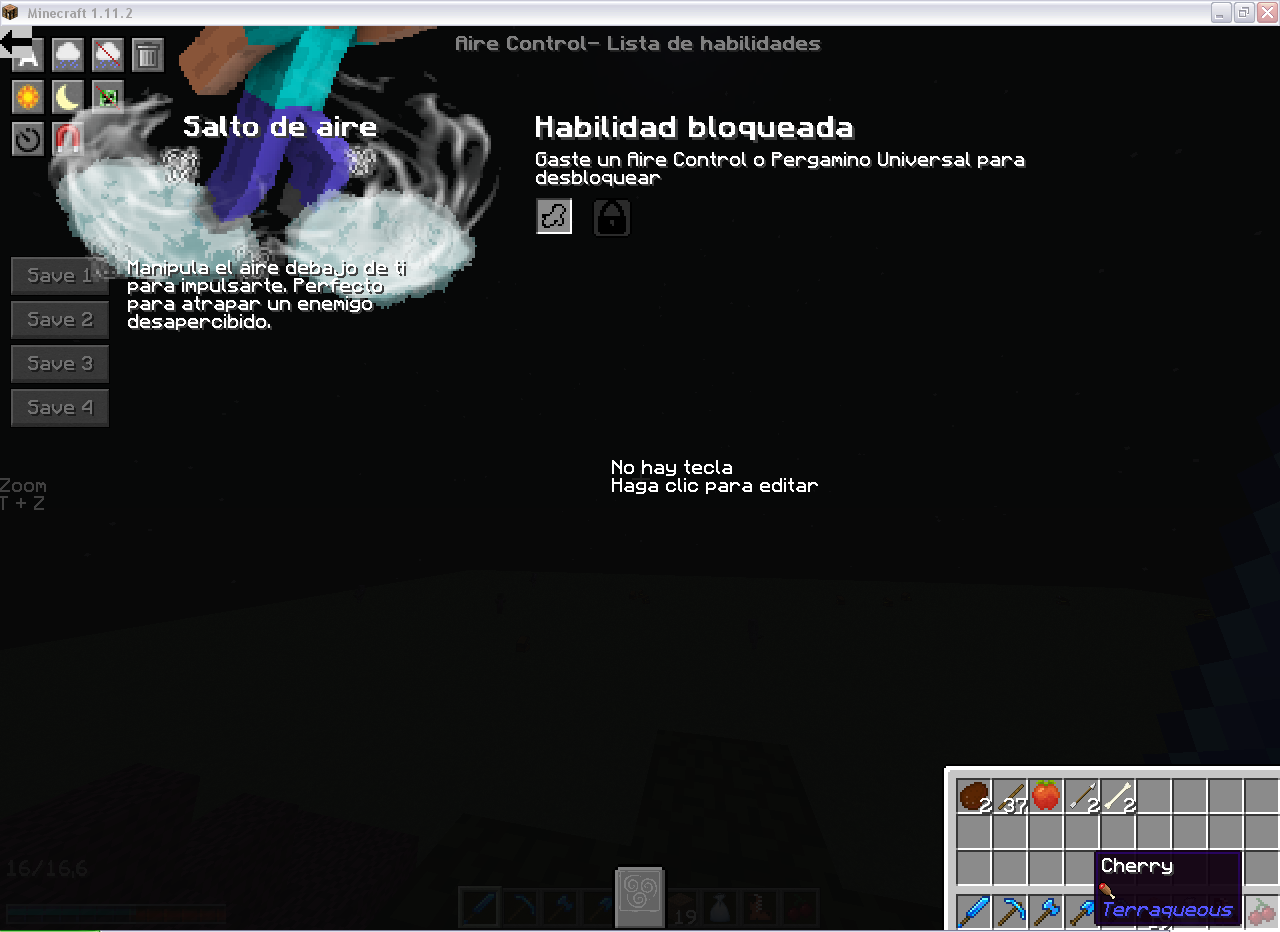Click 'Haga clic para editar' to set a keybind
Screen dimensions: 1280x932
[x=714, y=485]
